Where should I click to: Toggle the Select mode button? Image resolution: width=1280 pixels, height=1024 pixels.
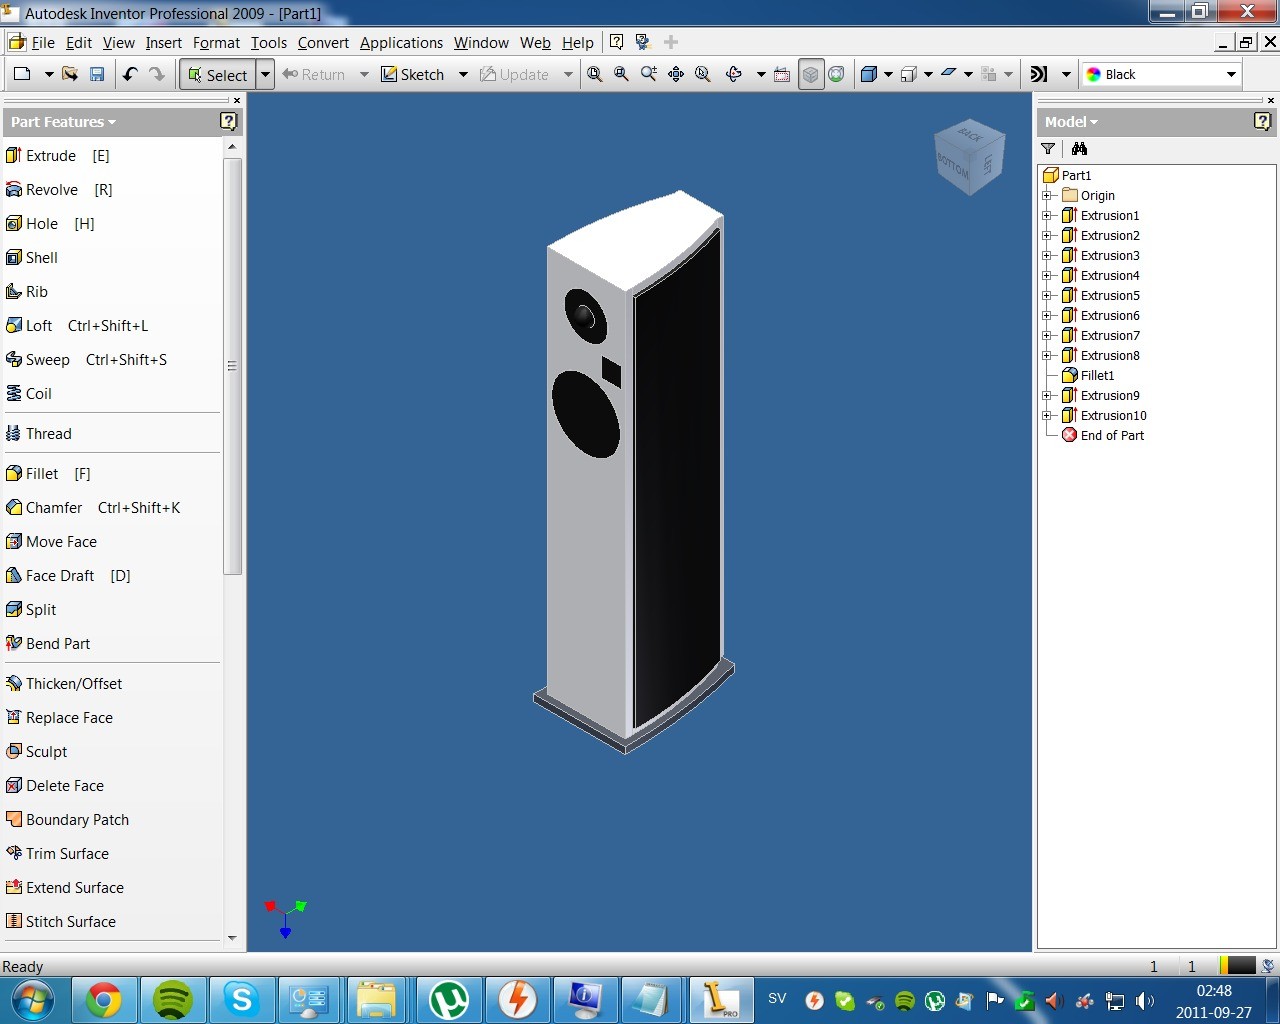click(218, 75)
